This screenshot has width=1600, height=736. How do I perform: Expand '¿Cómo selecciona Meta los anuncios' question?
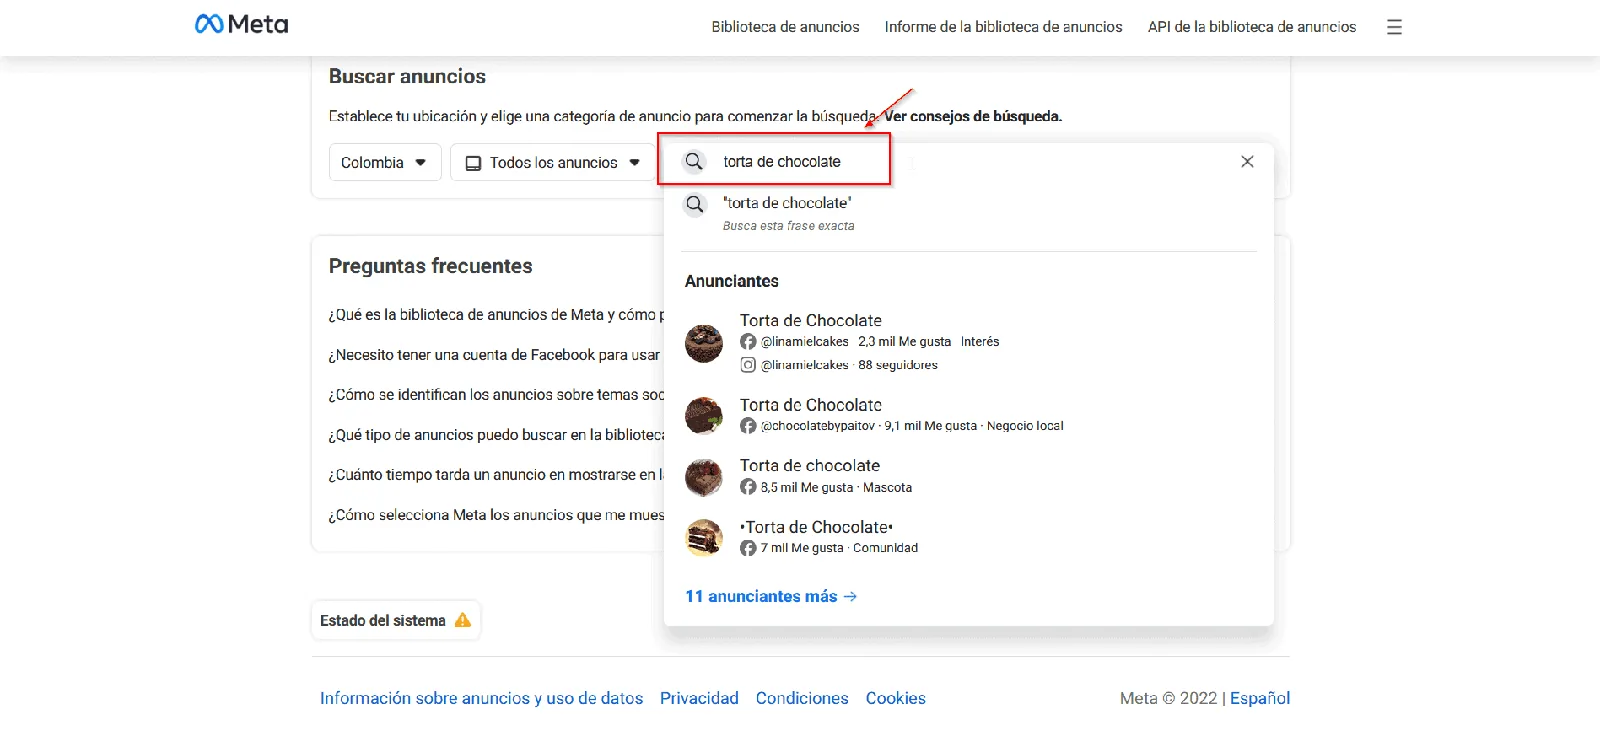coord(496,515)
